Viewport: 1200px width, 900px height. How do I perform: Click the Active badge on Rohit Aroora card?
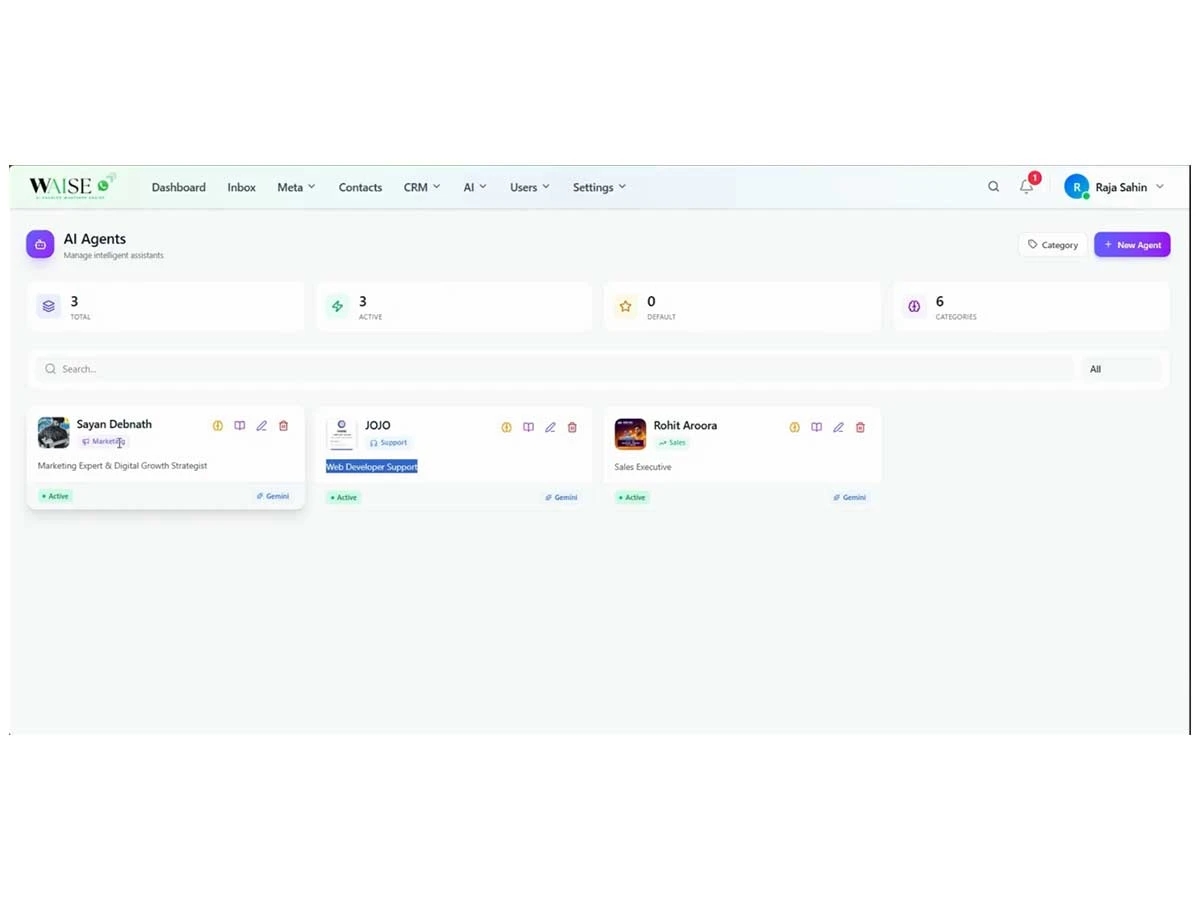tap(632, 497)
